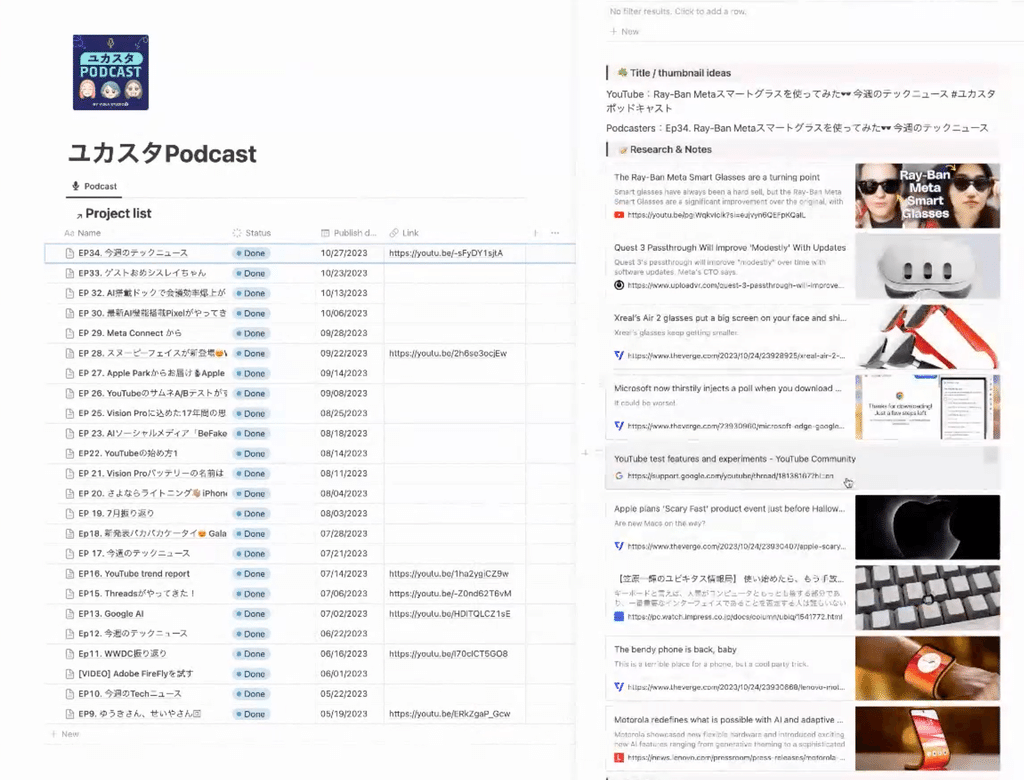Viewport: 1024px width, 780px height.
Task: Click the Quest 3 headset thumbnail
Action: 927,266
